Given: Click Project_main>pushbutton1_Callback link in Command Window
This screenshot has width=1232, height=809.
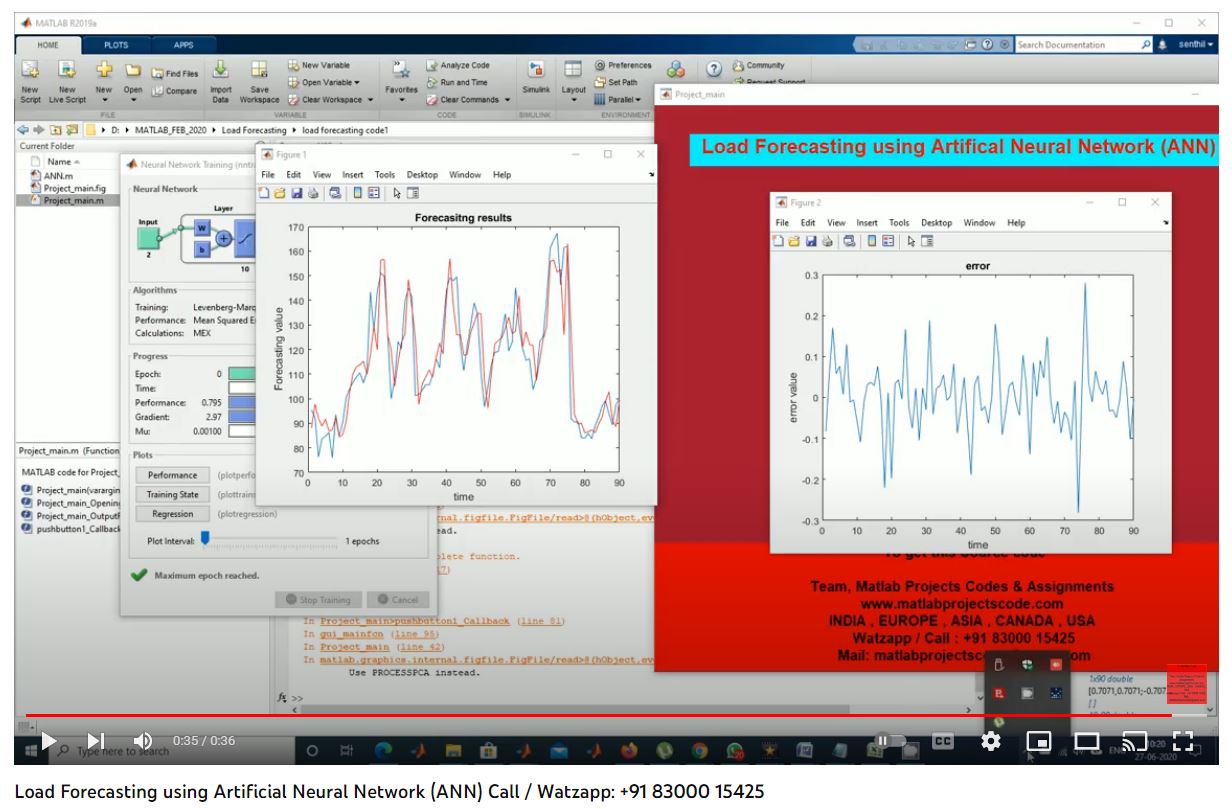Looking at the screenshot, I should tap(415, 621).
